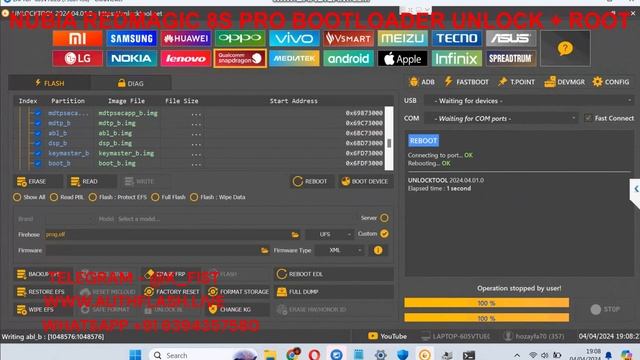Toggle the Custom firehose option
Screen dimensions: 640x360
pos(384,234)
